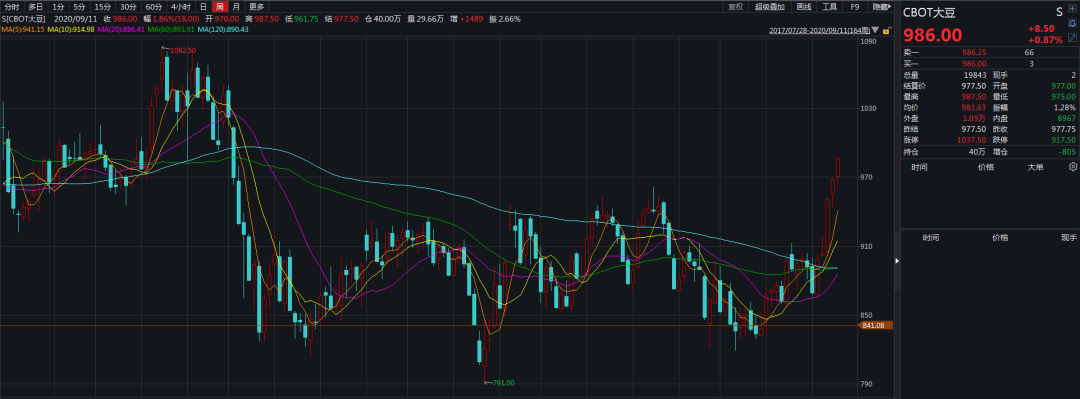Image resolution: width=1080 pixels, height=399 pixels.
Task: Select the 日 daily period tab
Action: [x=203, y=6]
